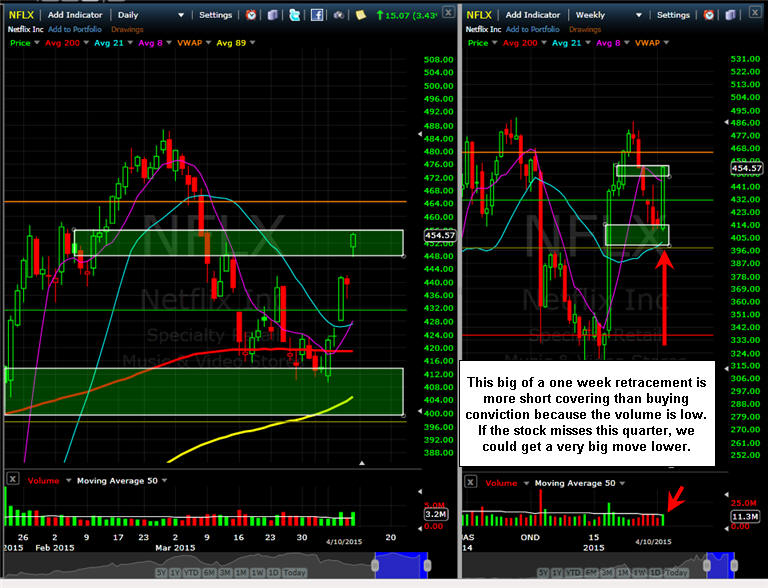Image resolution: width=768 pixels, height=588 pixels.
Task: Click the binoculars icon in Daily chart toolbar
Action: click(338, 15)
